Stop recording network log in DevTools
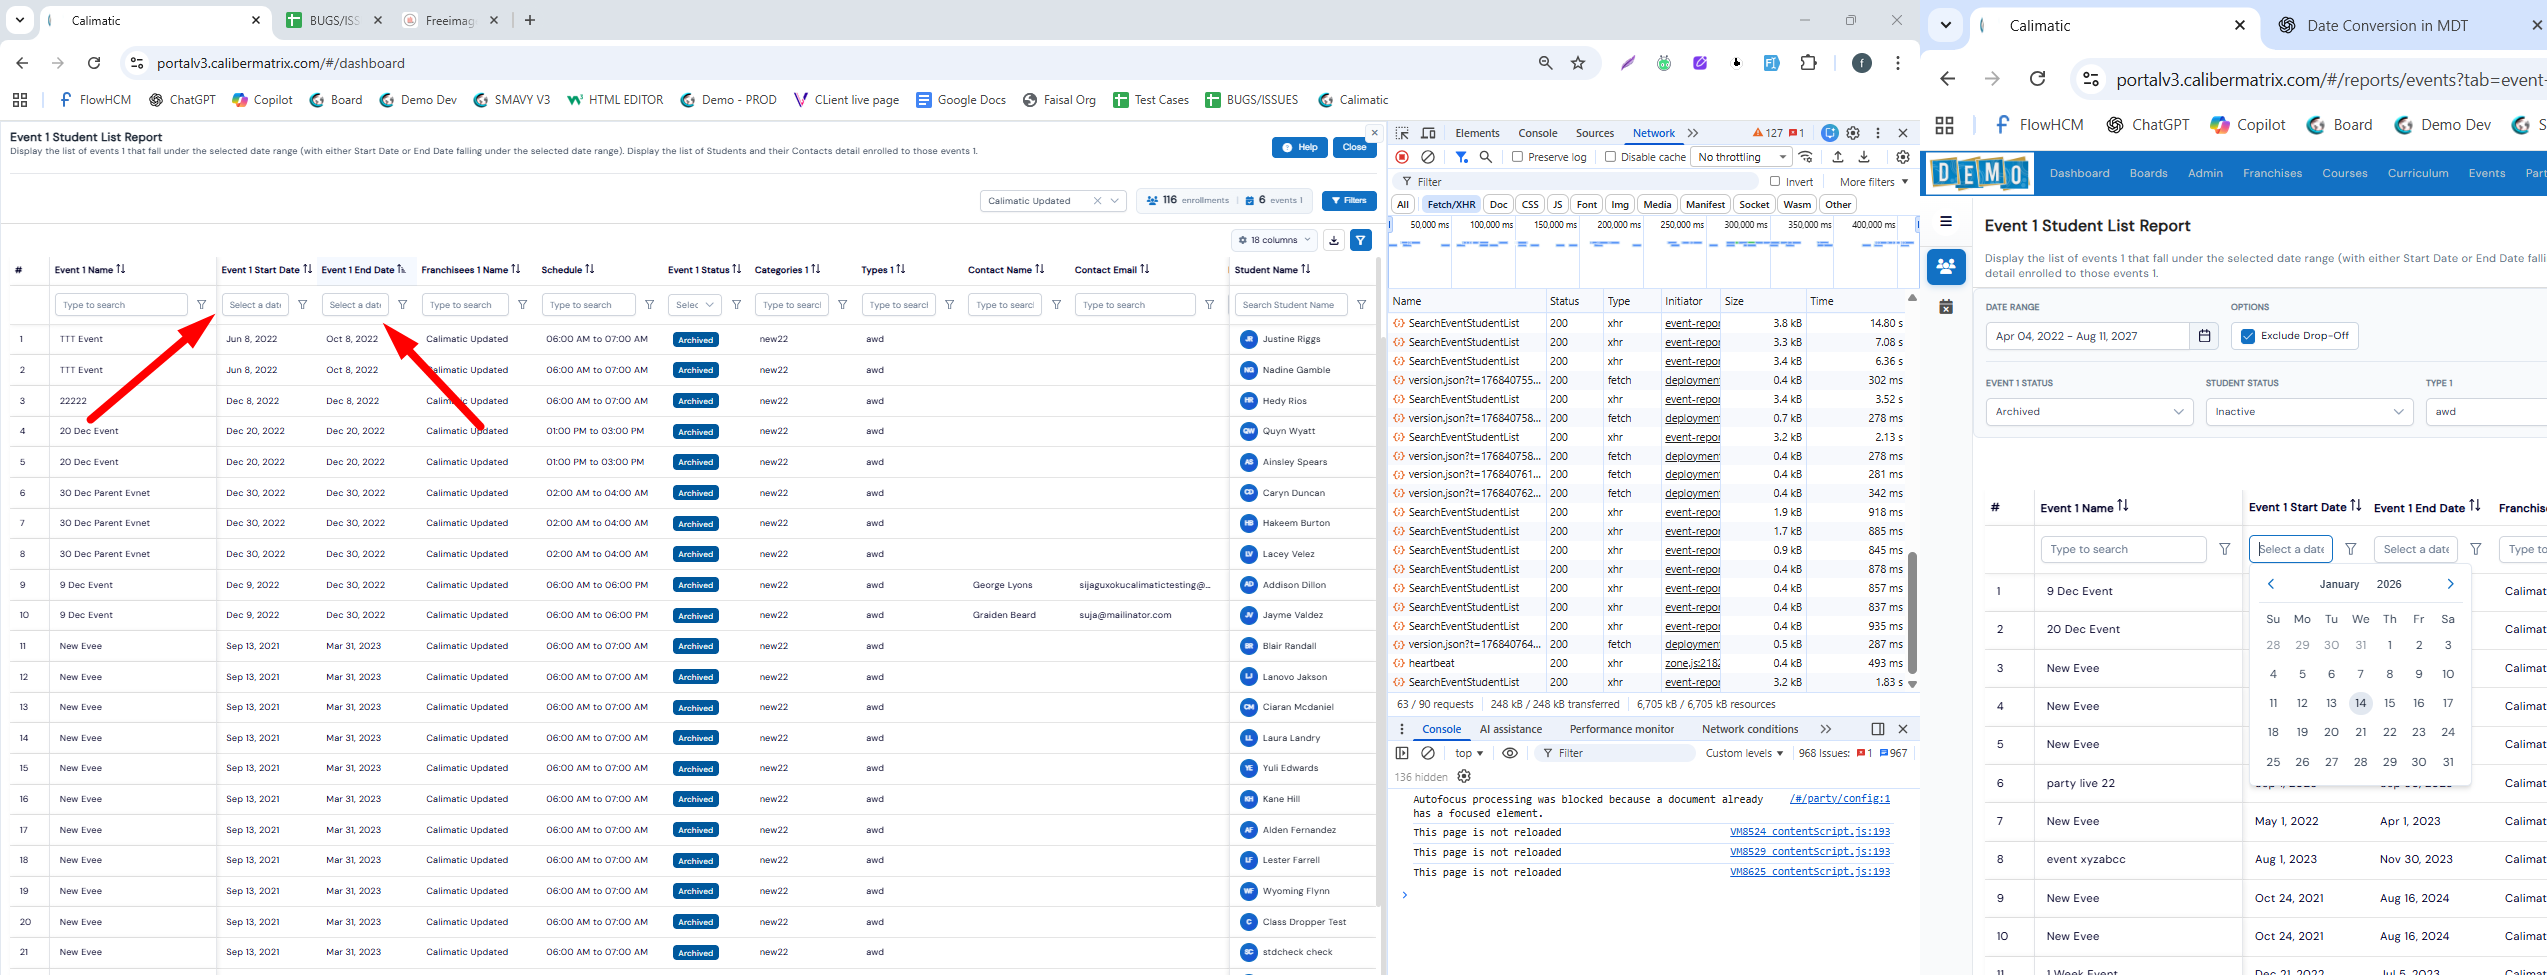This screenshot has width=2547, height=975. click(x=1402, y=157)
